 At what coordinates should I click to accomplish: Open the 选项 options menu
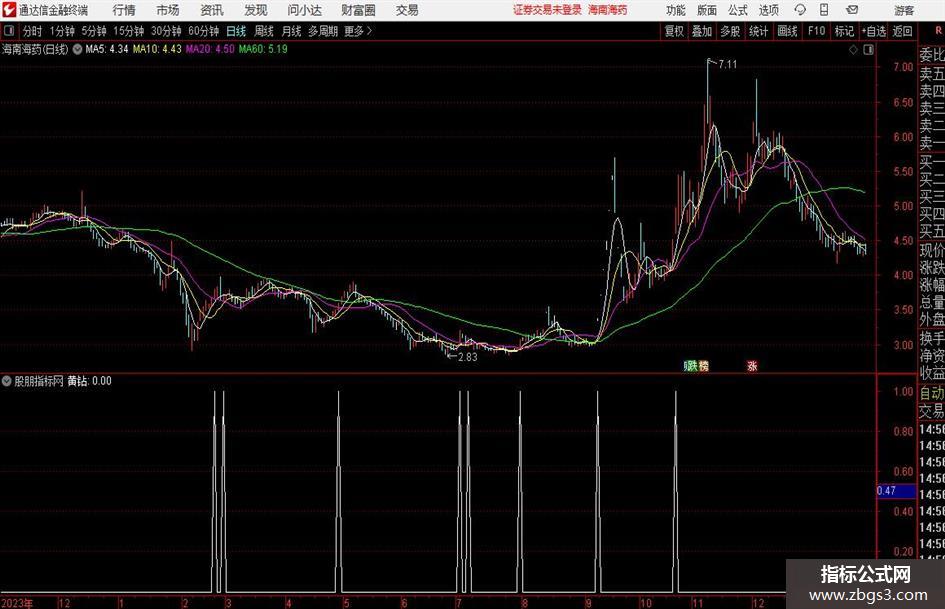769,10
